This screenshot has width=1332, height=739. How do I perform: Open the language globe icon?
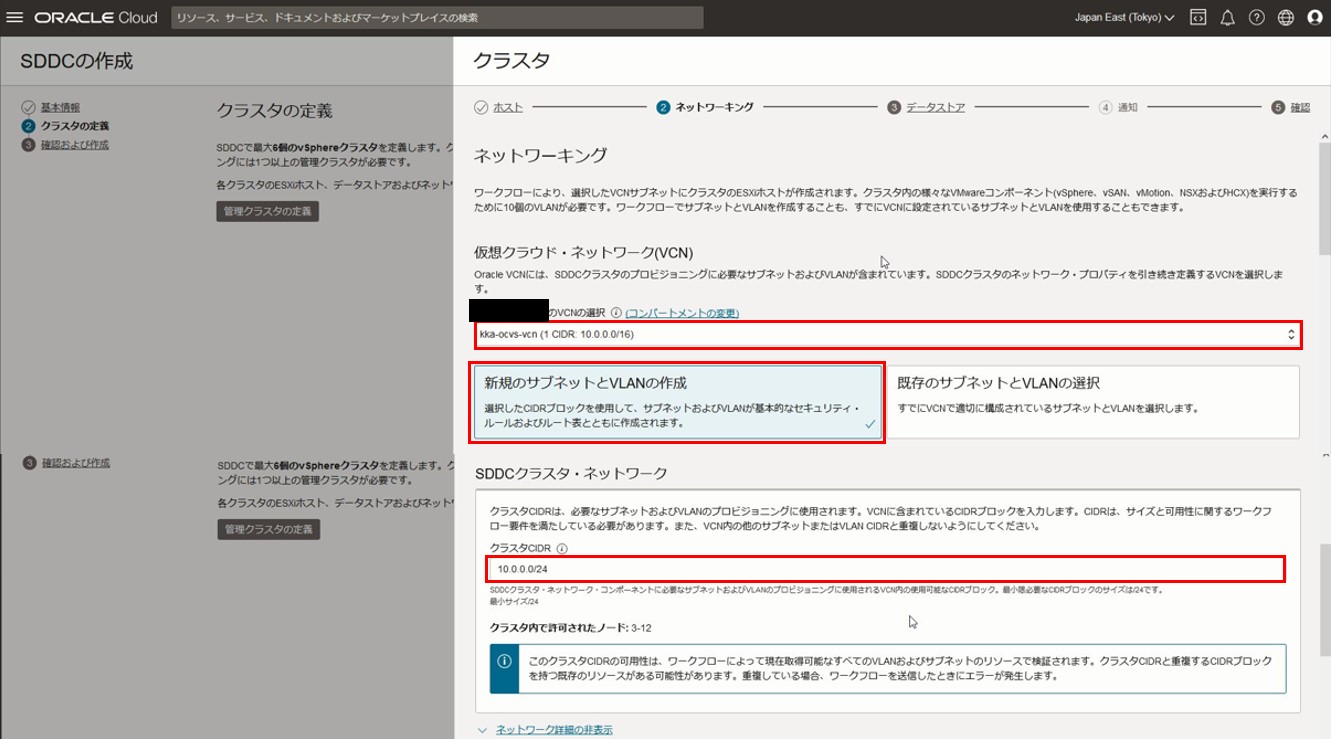1286,18
